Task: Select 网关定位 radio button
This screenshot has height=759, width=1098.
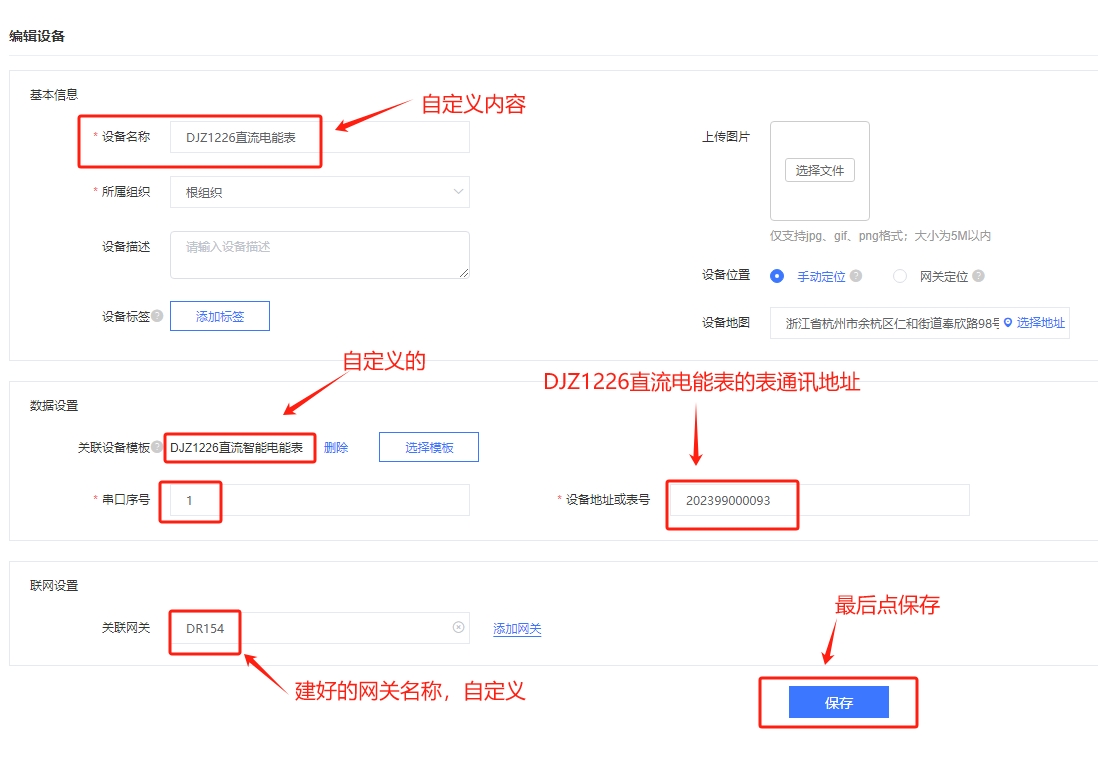Action: [900, 276]
